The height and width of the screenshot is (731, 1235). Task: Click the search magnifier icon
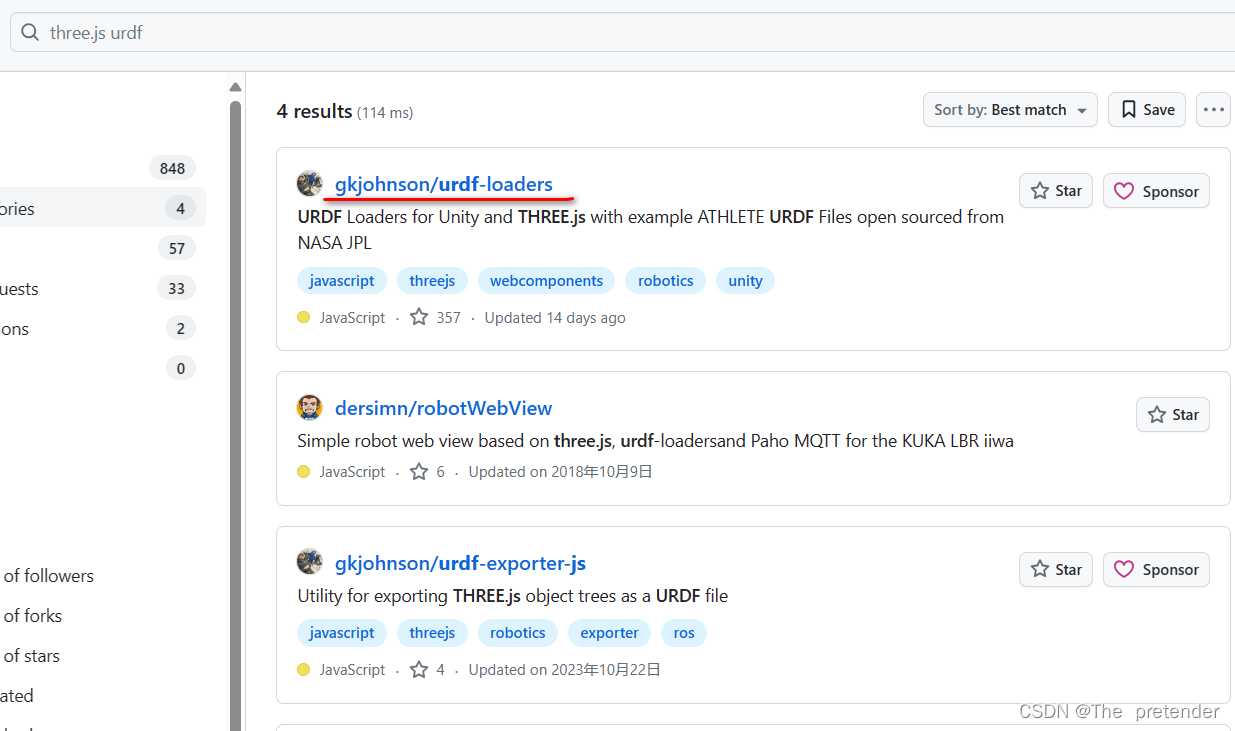click(29, 32)
